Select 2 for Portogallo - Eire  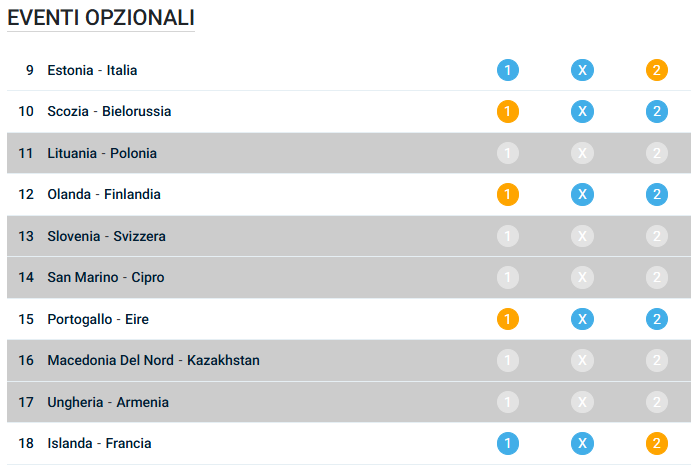click(656, 319)
